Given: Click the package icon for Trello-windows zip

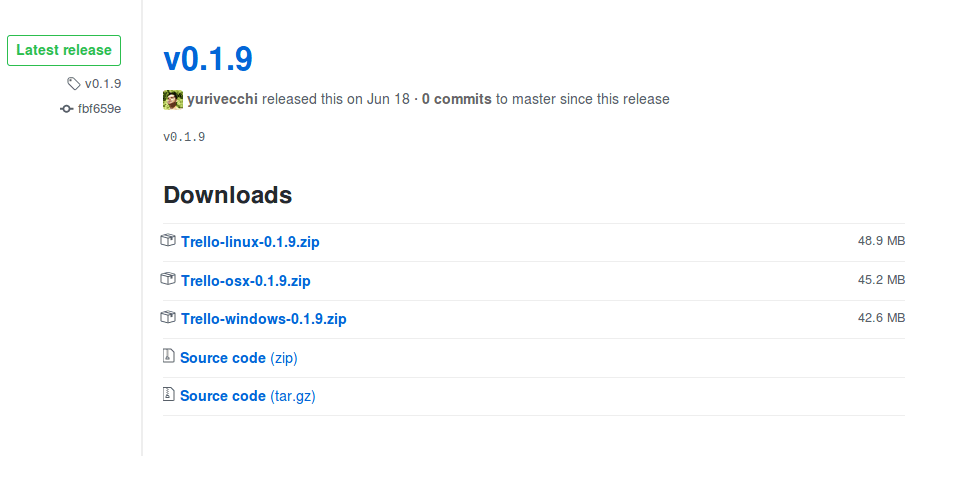Looking at the screenshot, I should [x=168, y=318].
